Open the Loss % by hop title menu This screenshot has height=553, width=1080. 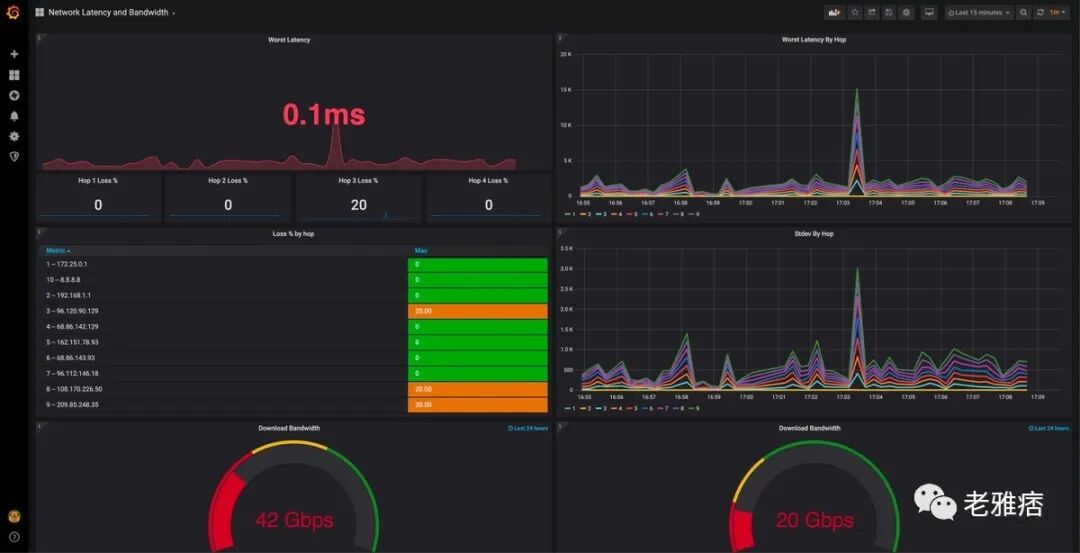click(x=293, y=234)
